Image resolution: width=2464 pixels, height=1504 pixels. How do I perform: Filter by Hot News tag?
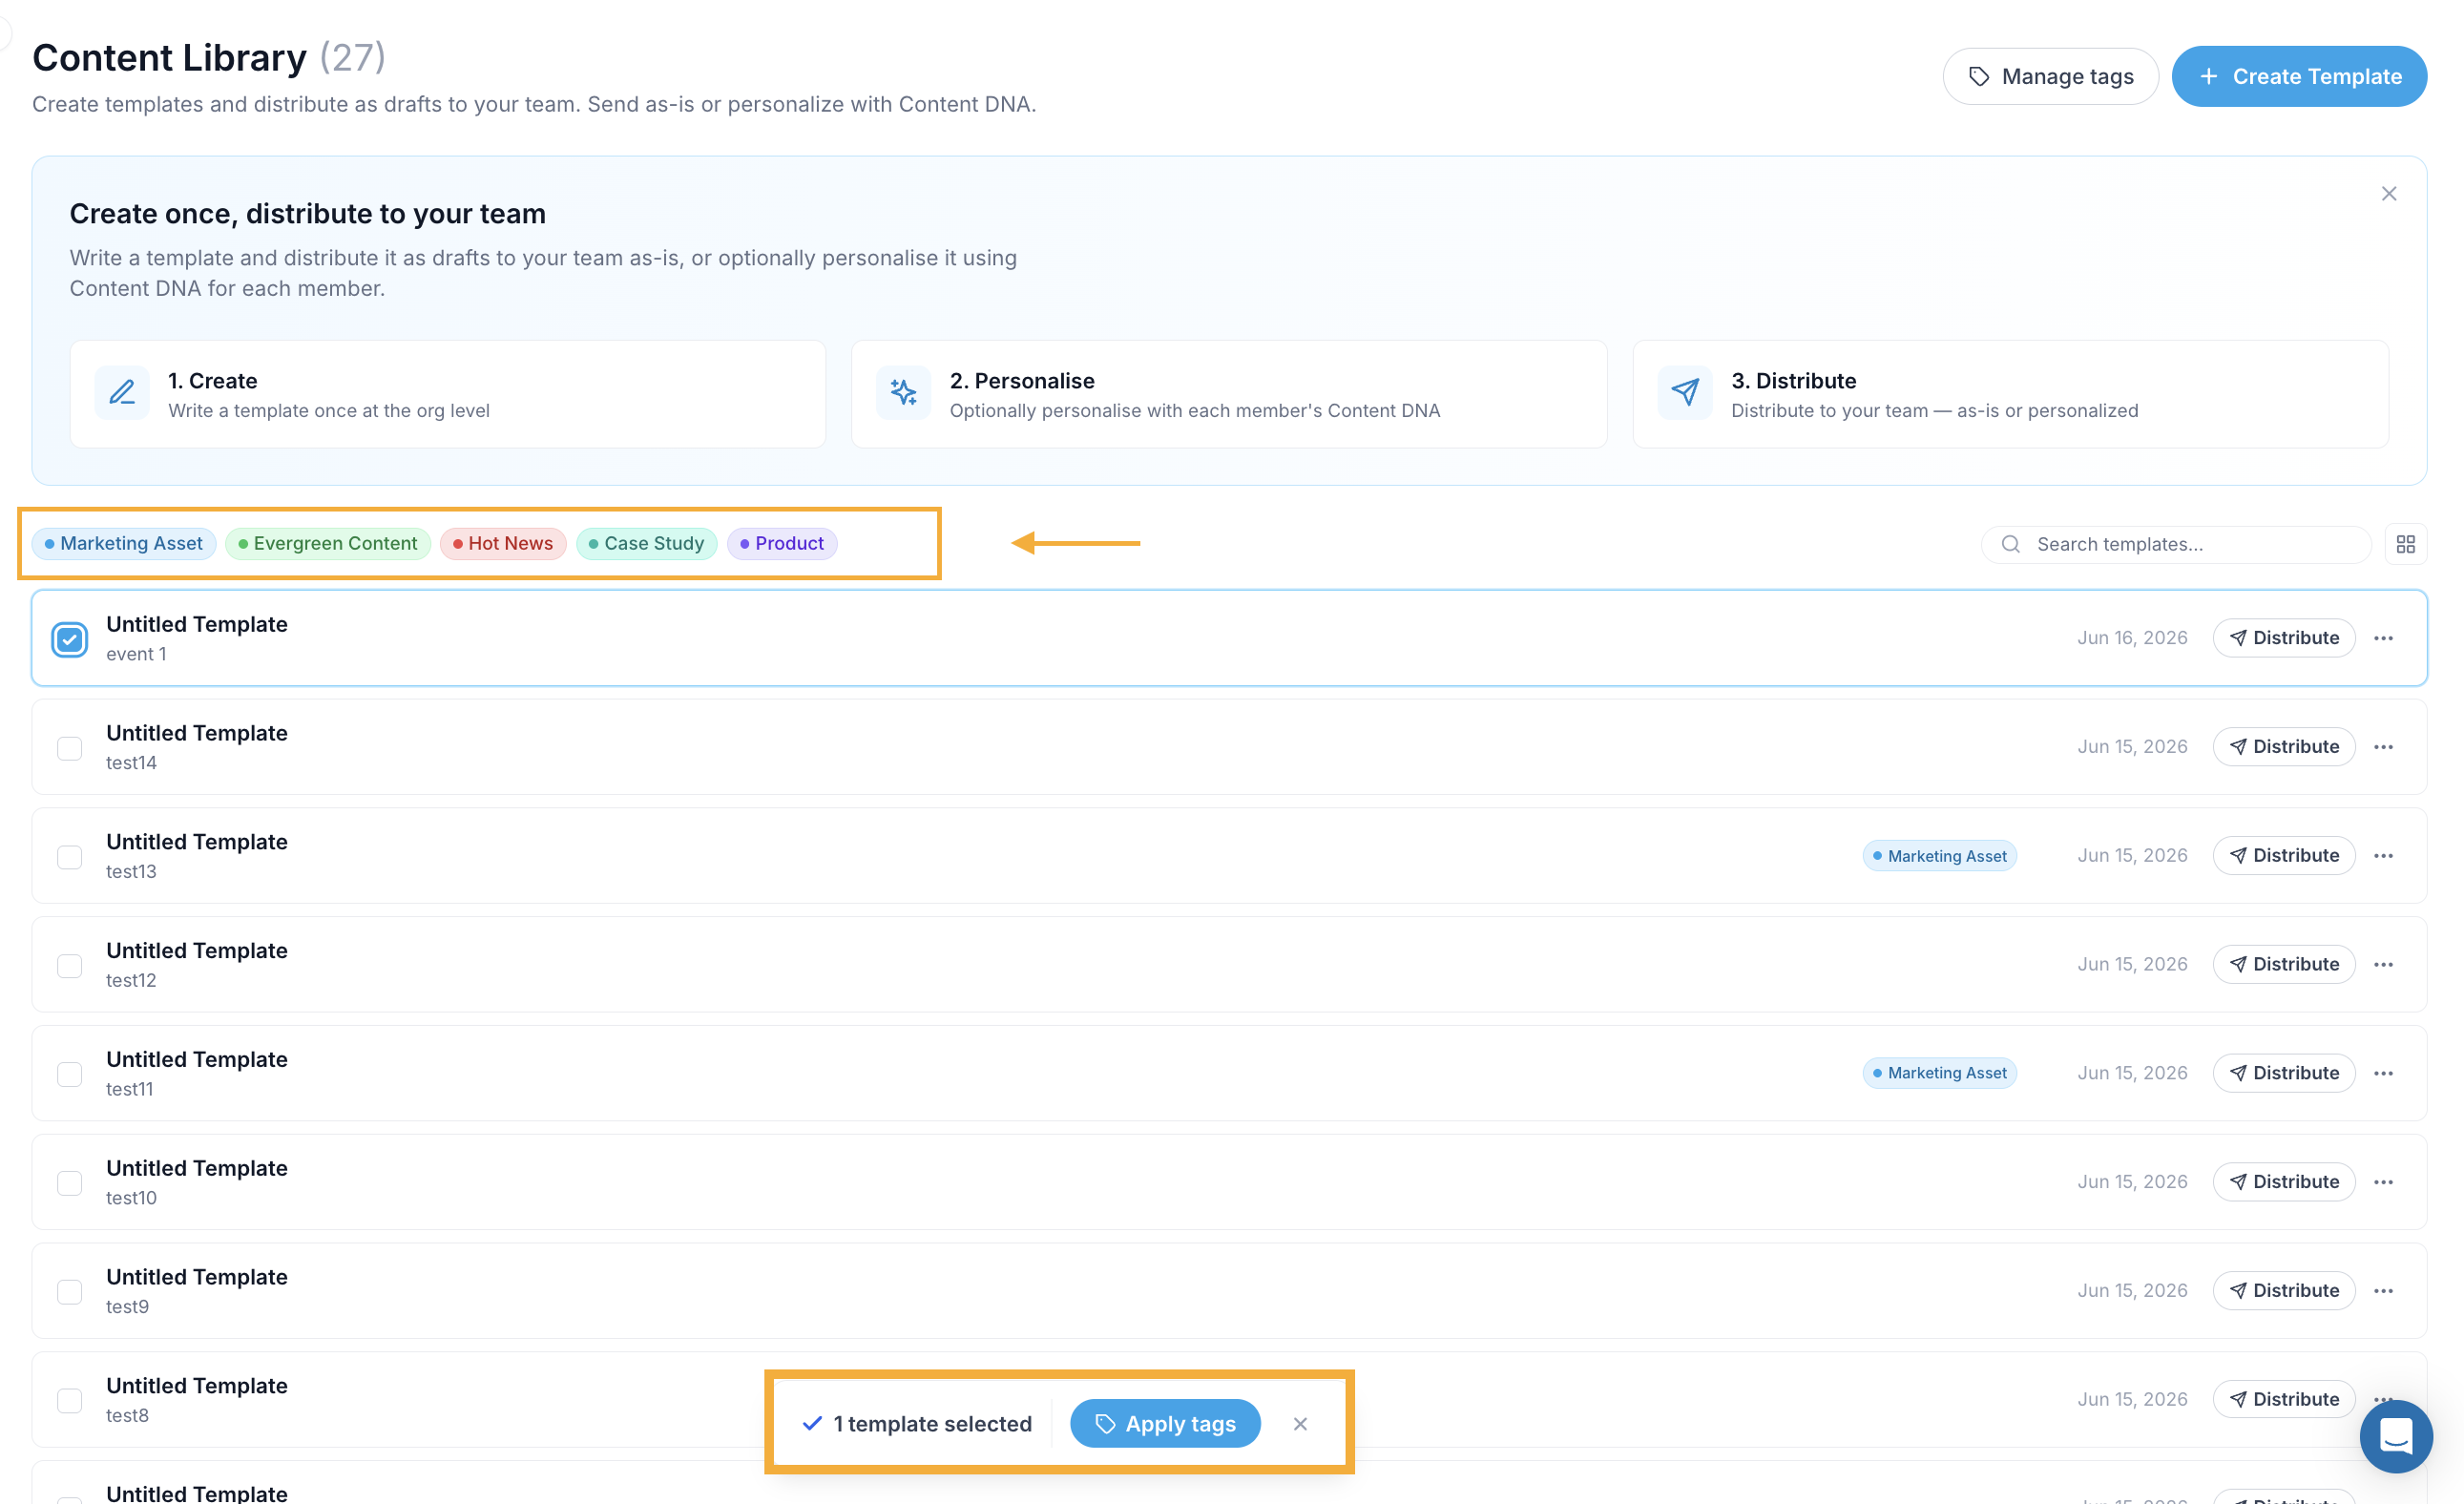[x=503, y=543]
